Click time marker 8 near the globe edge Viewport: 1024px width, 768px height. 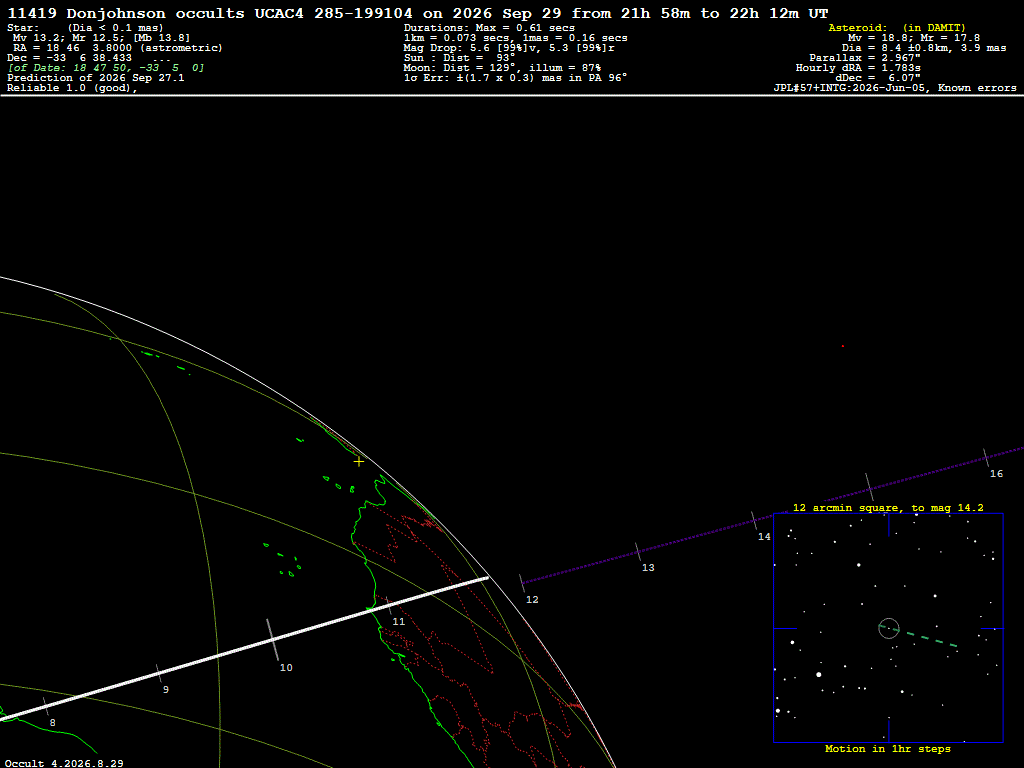[x=53, y=723]
